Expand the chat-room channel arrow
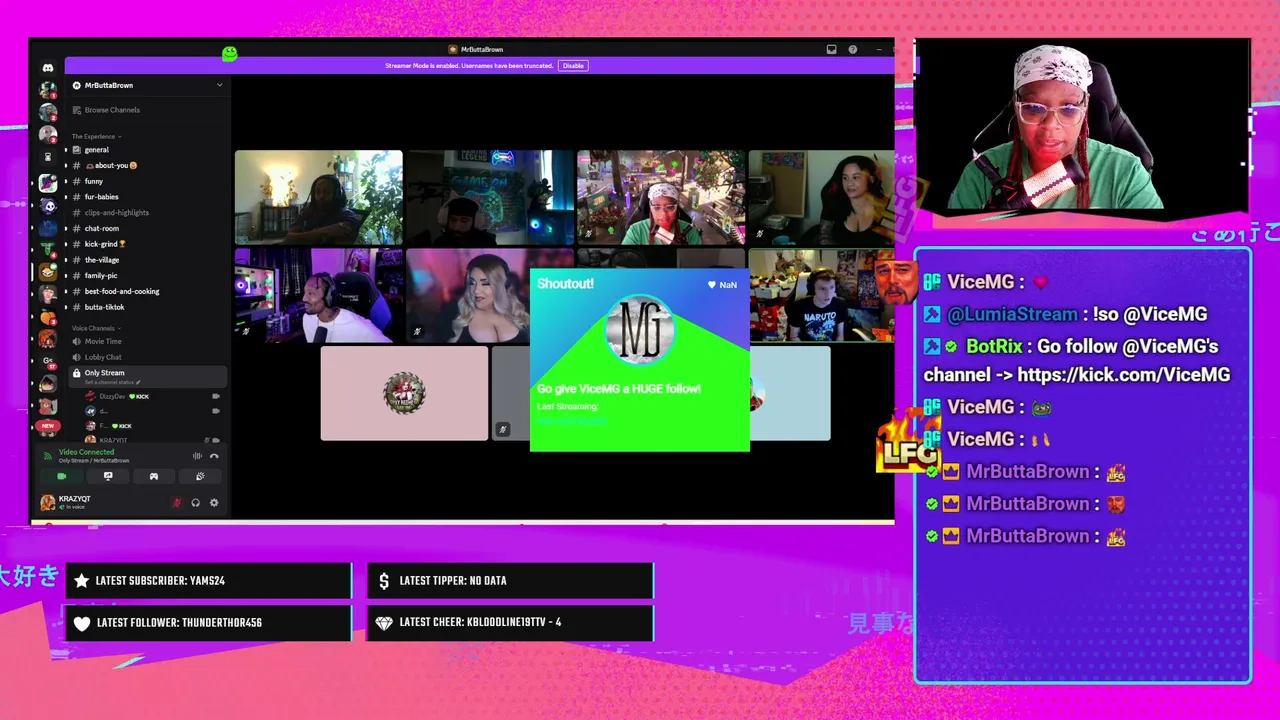1280x720 pixels. pyautogui.click(x=66, y=228)
